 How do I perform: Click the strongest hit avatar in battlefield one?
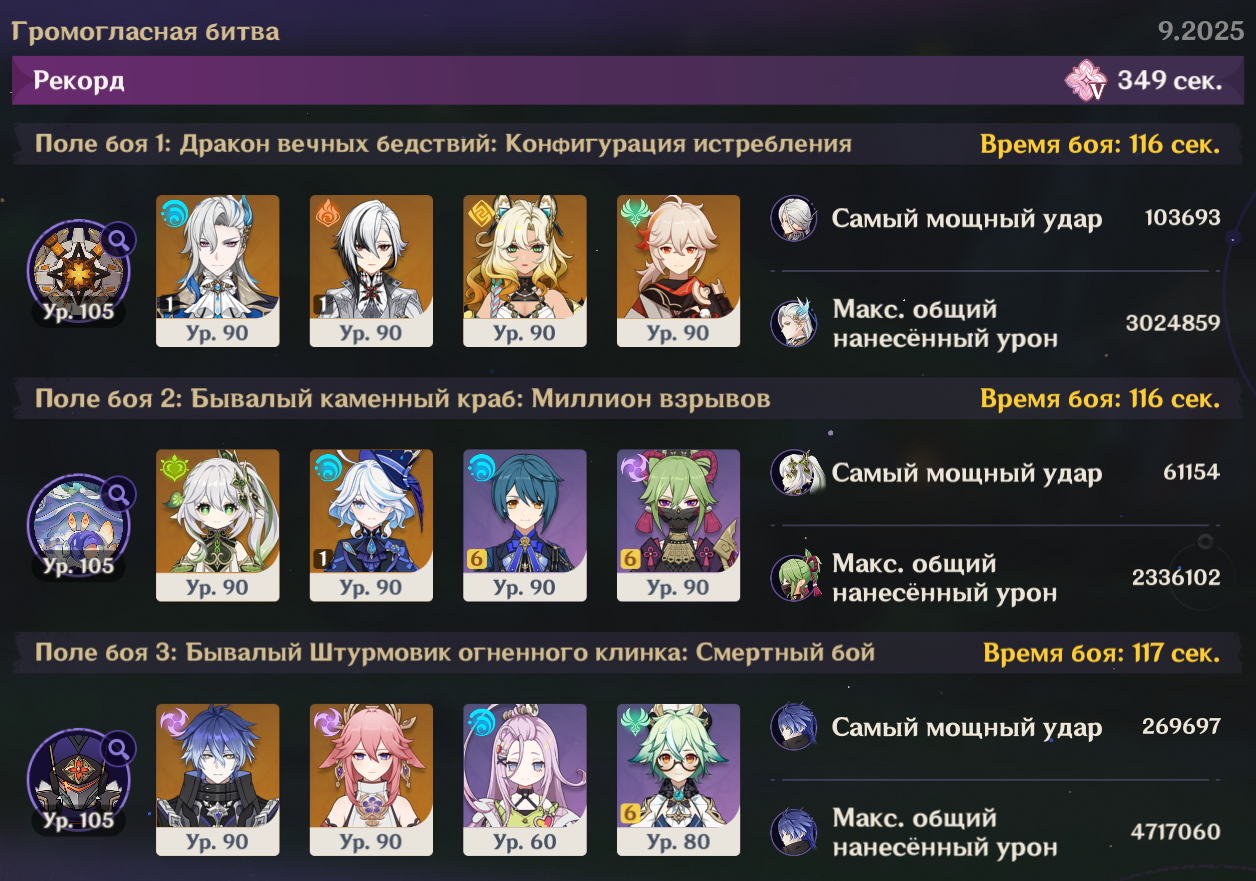(791, 218)
